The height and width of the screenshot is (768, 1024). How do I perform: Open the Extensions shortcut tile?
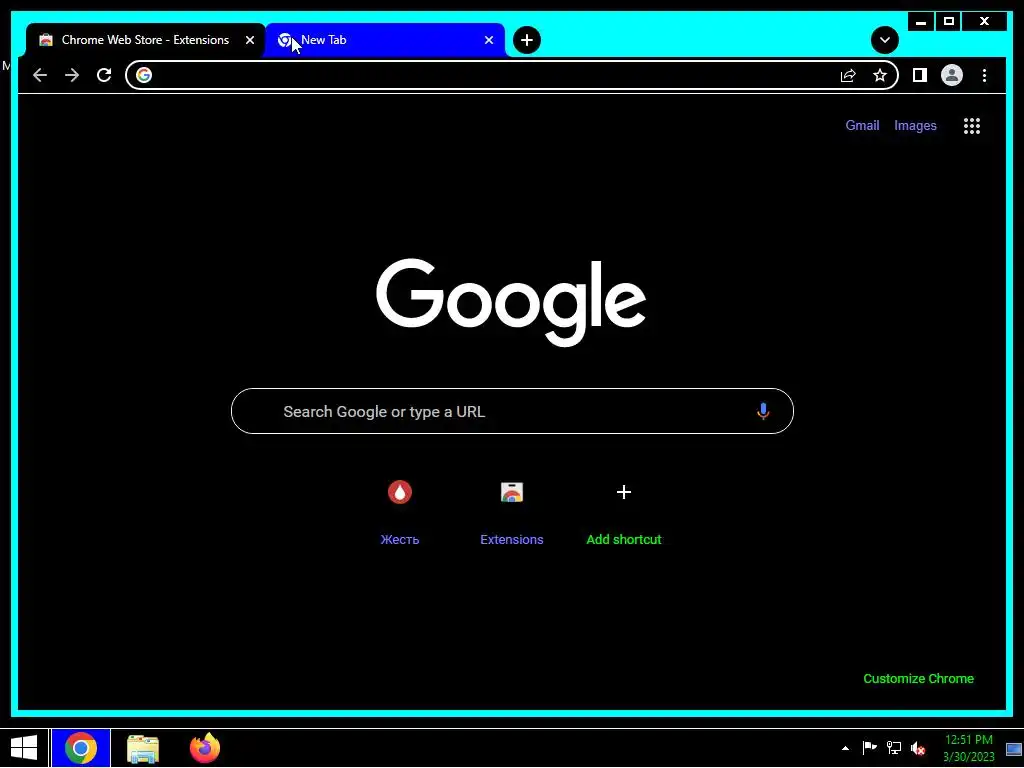pos(512,511)
